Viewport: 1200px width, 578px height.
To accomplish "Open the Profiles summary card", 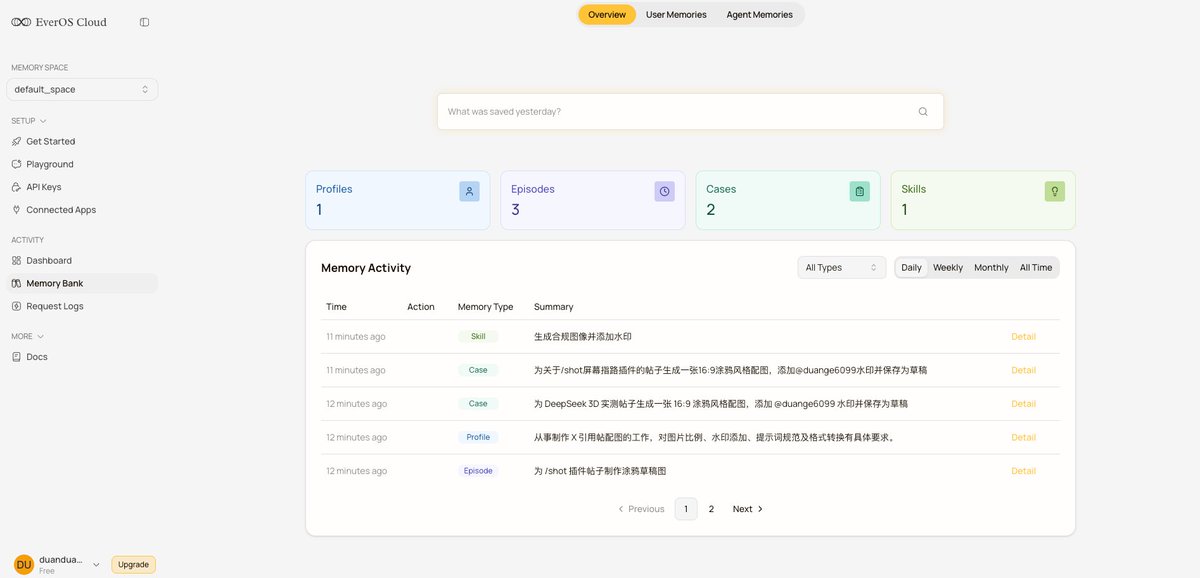I will (398, 200).
